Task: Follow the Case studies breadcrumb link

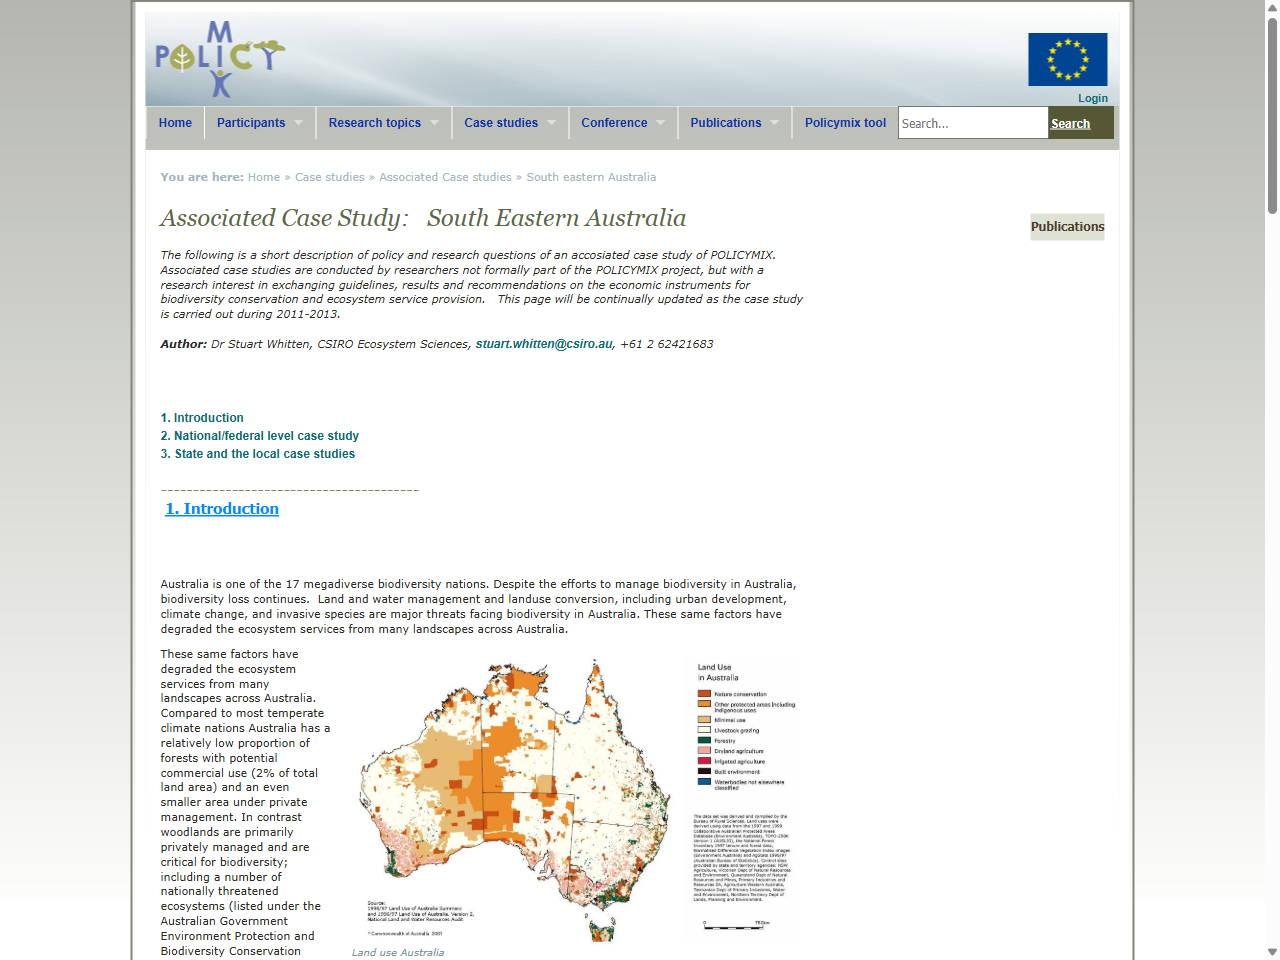Action: 330,177
